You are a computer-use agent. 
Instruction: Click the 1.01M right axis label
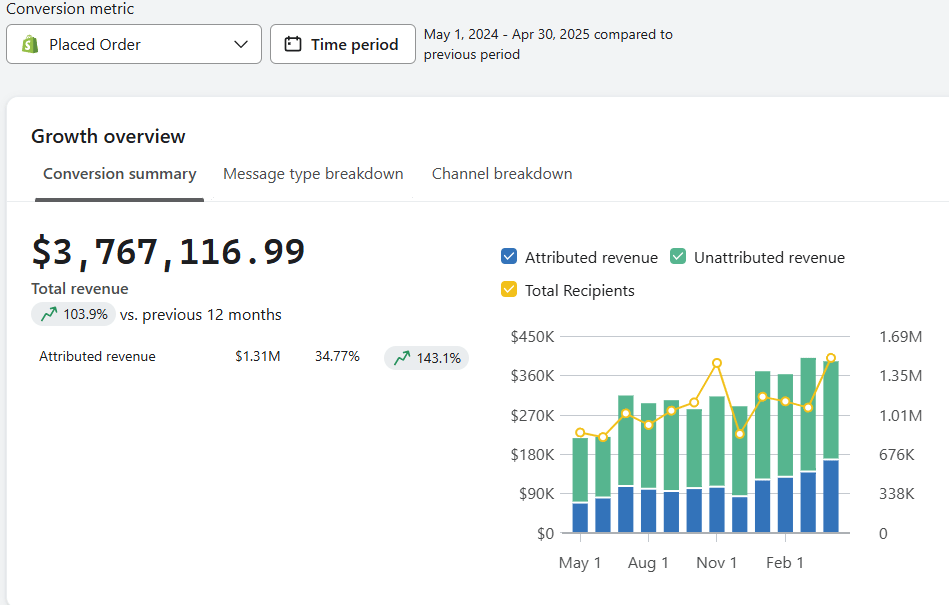click(901, 416)
